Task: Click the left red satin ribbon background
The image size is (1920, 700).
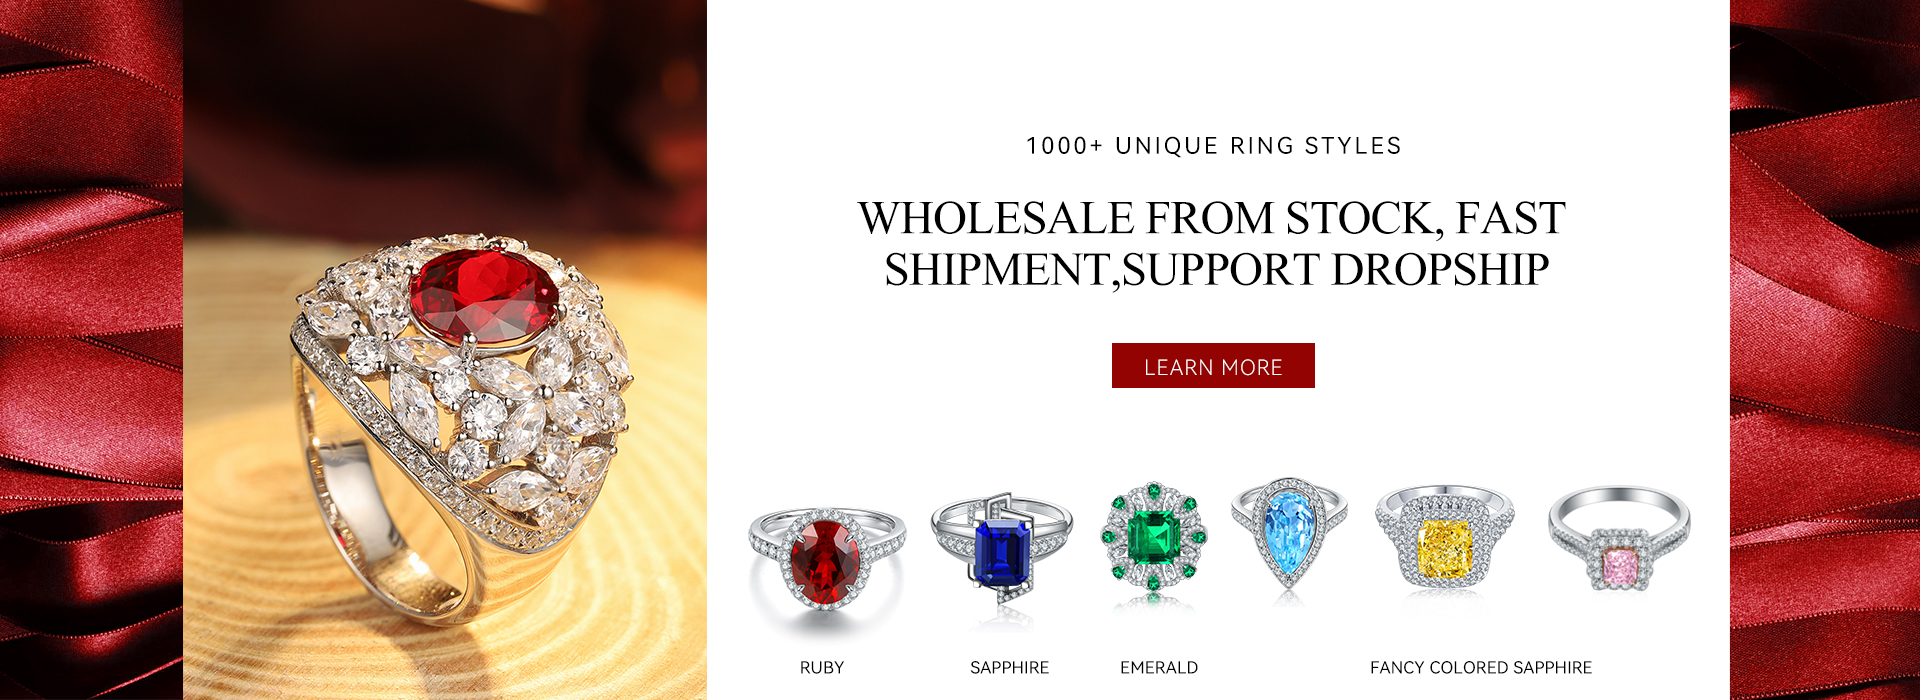Action: [91, 350]
